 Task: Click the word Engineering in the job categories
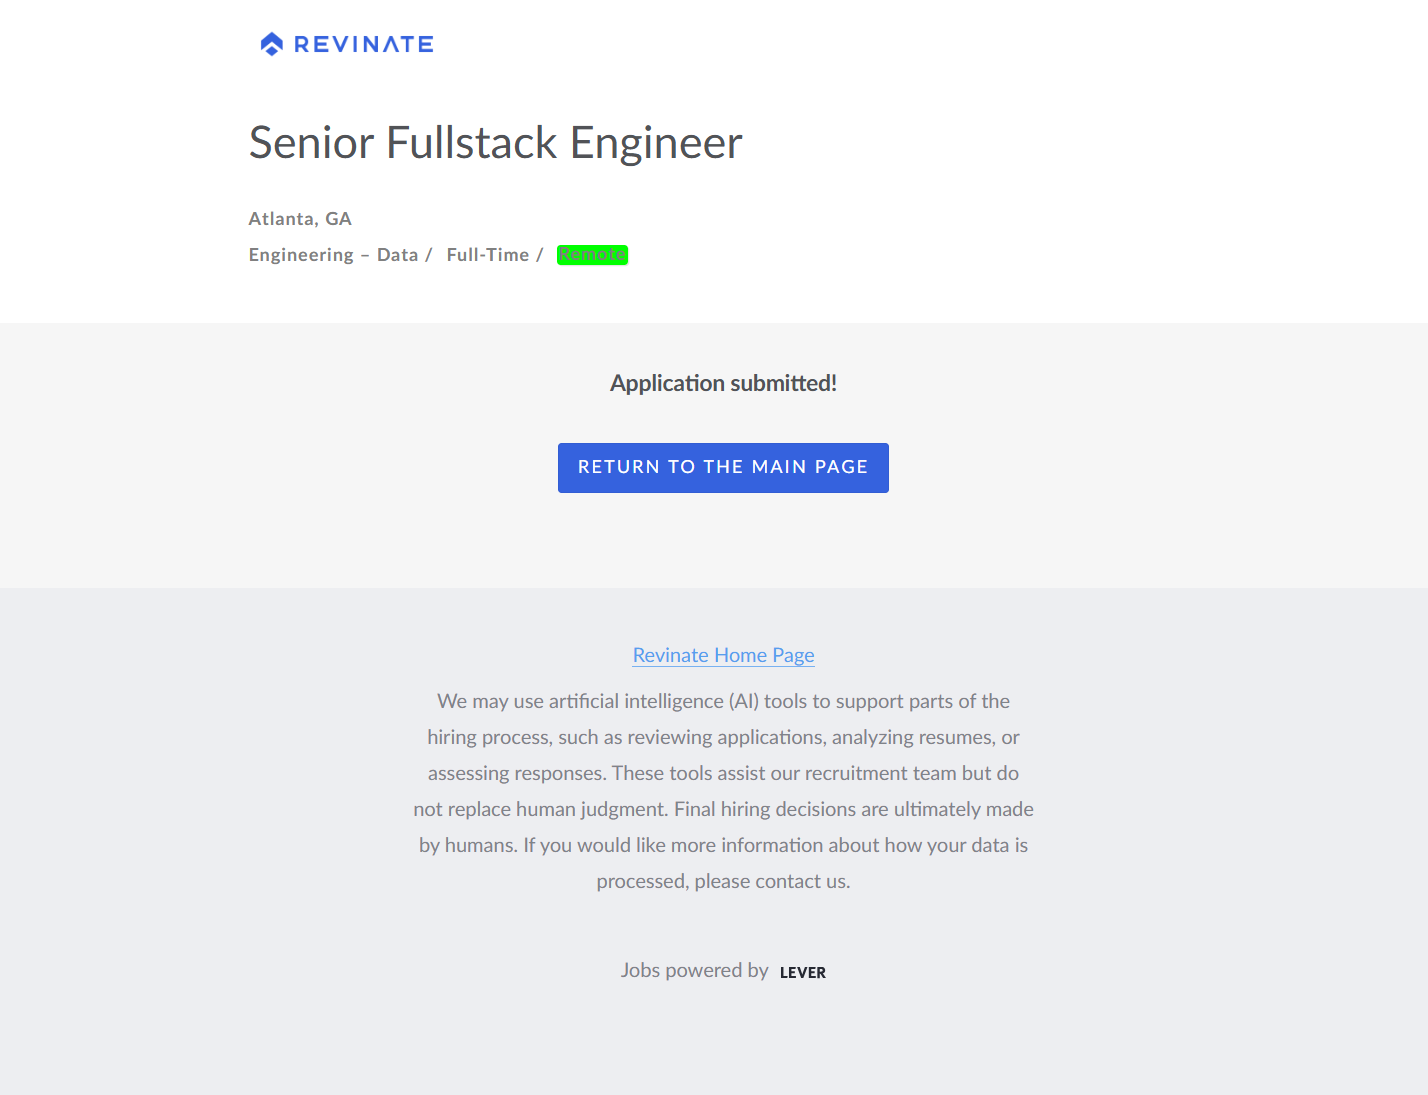pyautogui.click(x=301, y=255)
